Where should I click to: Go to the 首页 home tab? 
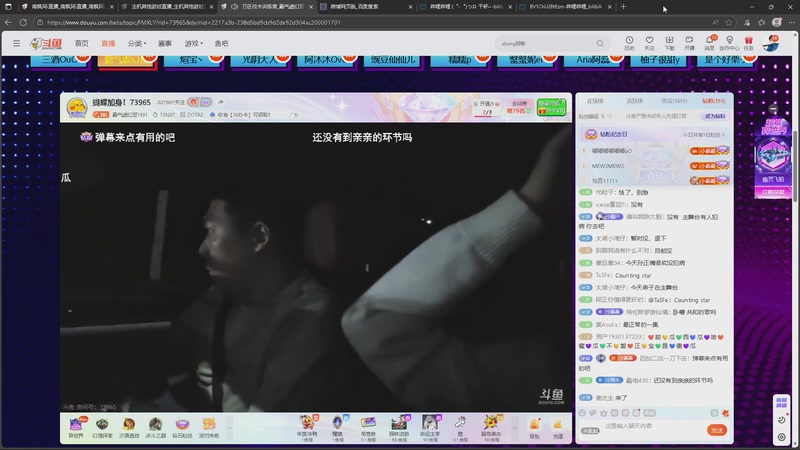(82, 43)
